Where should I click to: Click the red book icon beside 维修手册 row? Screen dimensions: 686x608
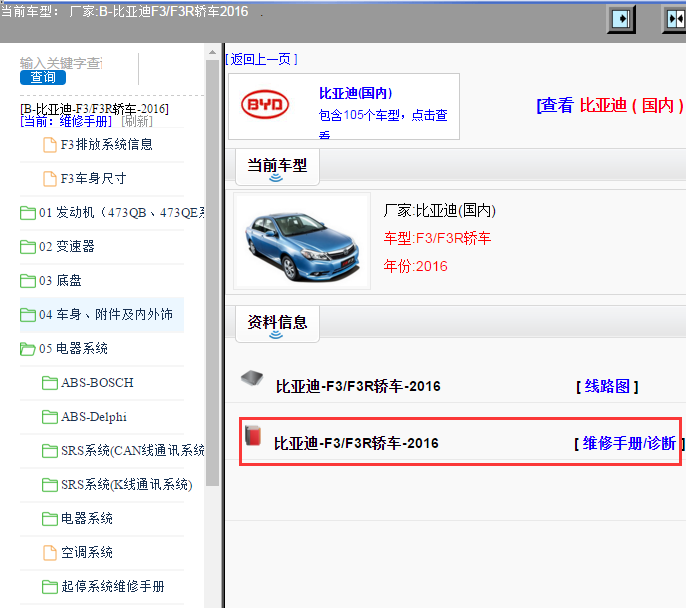253,435
